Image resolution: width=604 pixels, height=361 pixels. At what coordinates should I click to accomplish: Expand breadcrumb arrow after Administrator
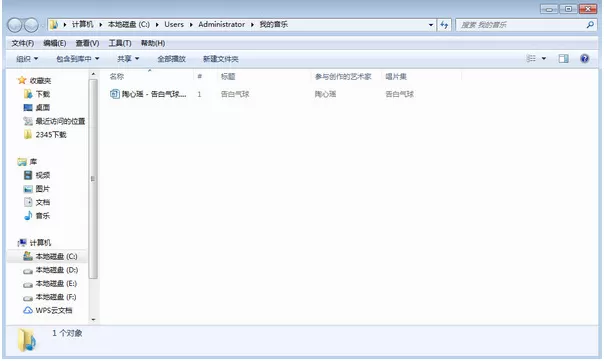[x=252, y=25]
